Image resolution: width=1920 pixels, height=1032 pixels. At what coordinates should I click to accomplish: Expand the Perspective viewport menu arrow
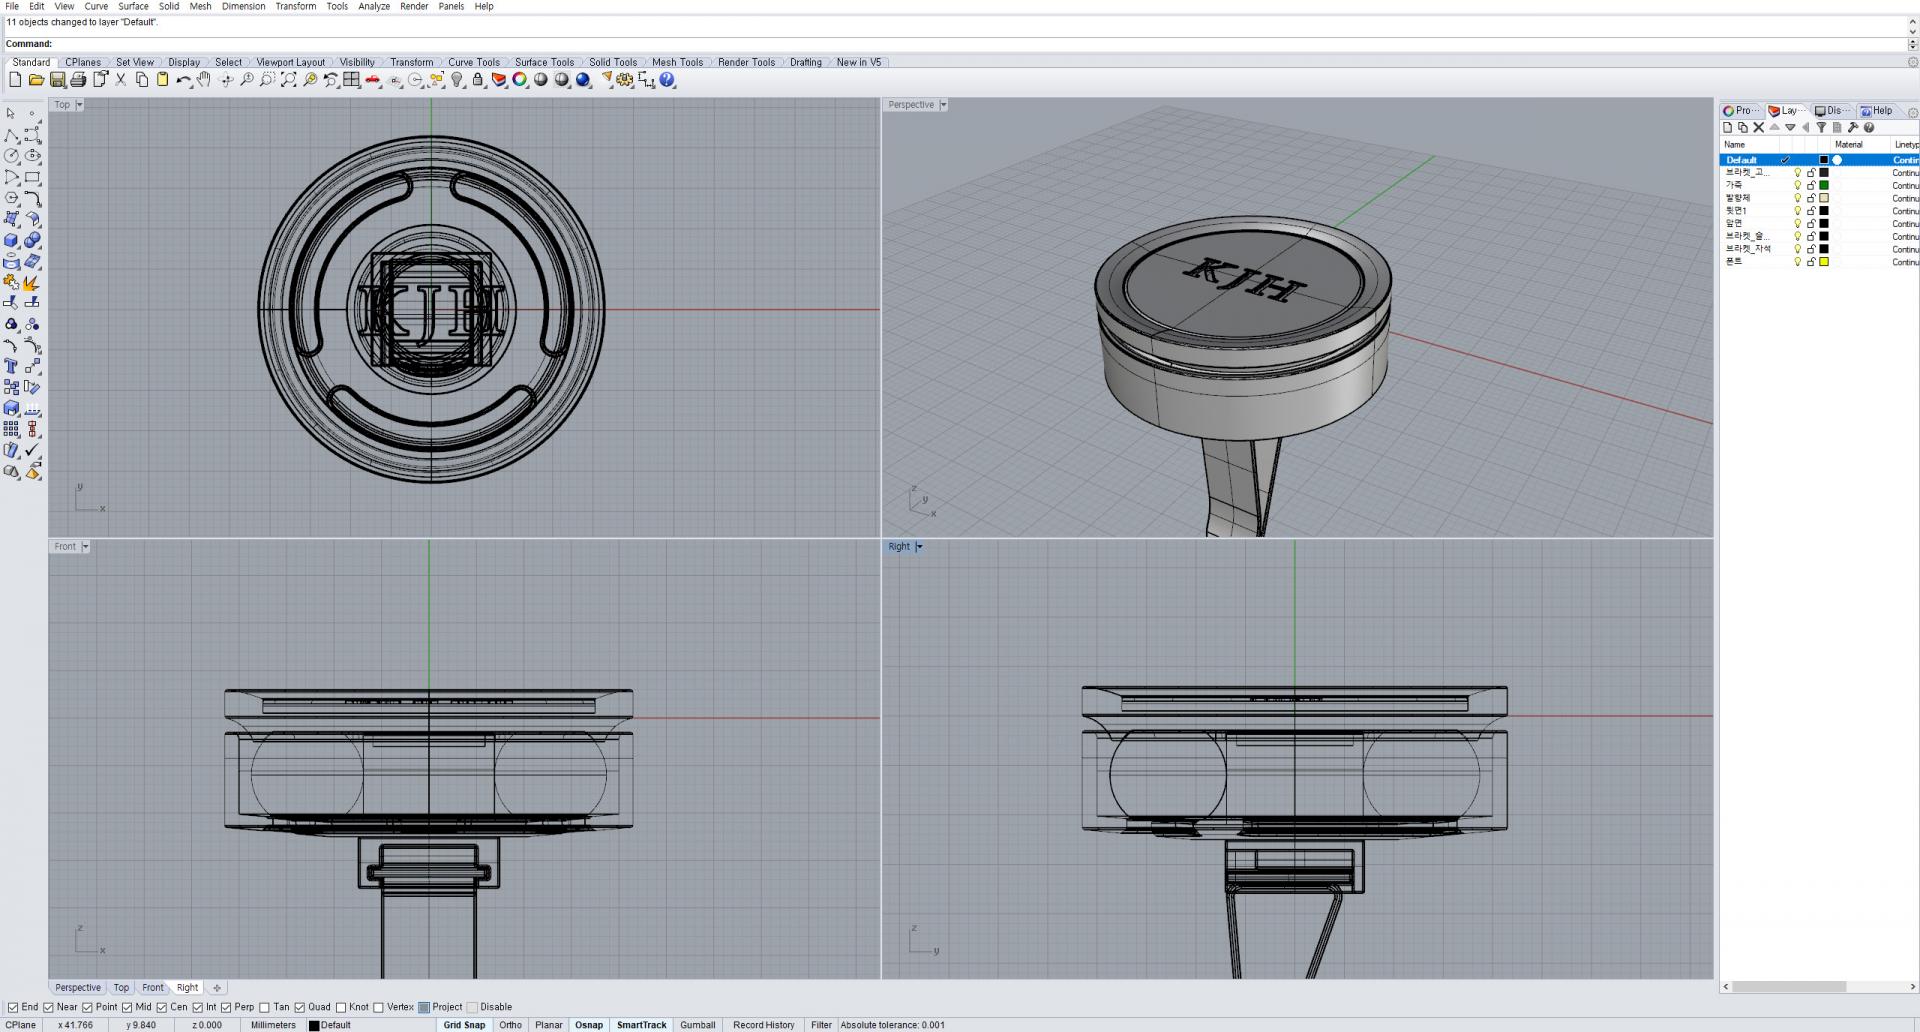(x=943, y=105)
